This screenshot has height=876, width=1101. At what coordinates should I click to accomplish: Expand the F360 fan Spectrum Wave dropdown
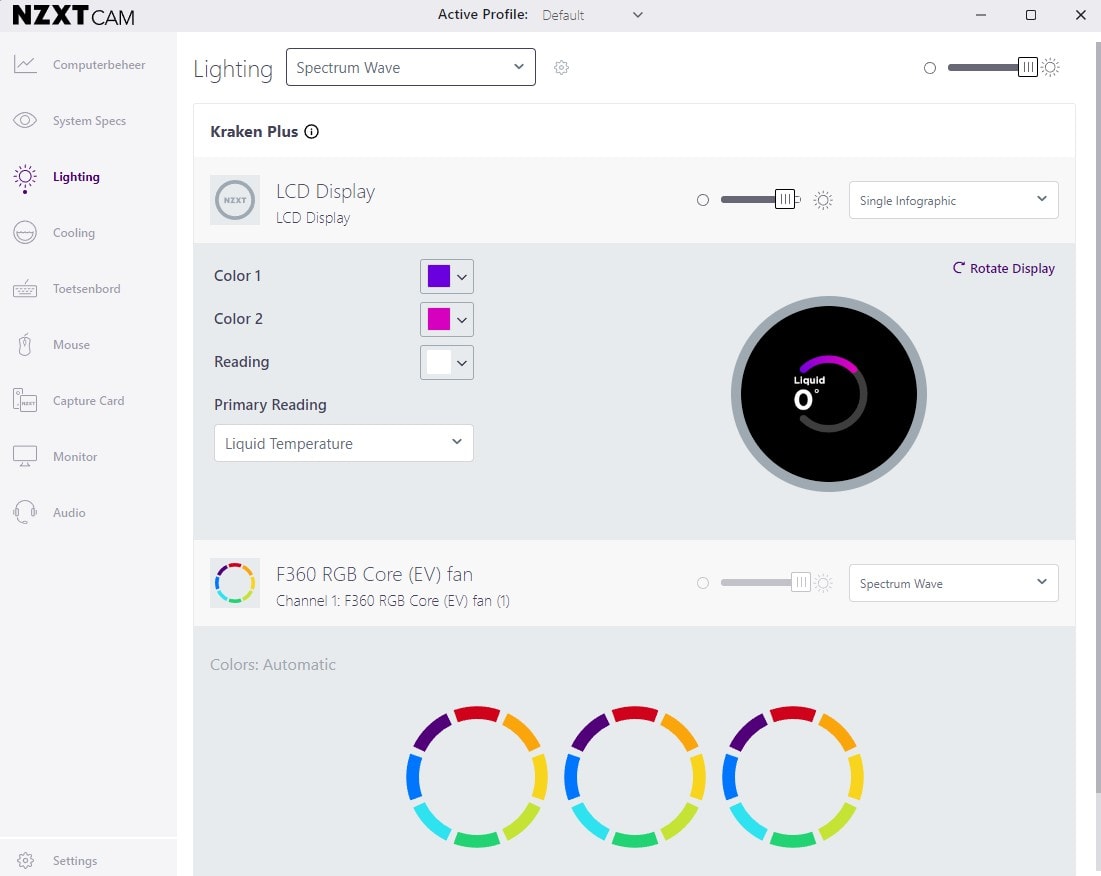pyautogui.click(x=954, y=583)
